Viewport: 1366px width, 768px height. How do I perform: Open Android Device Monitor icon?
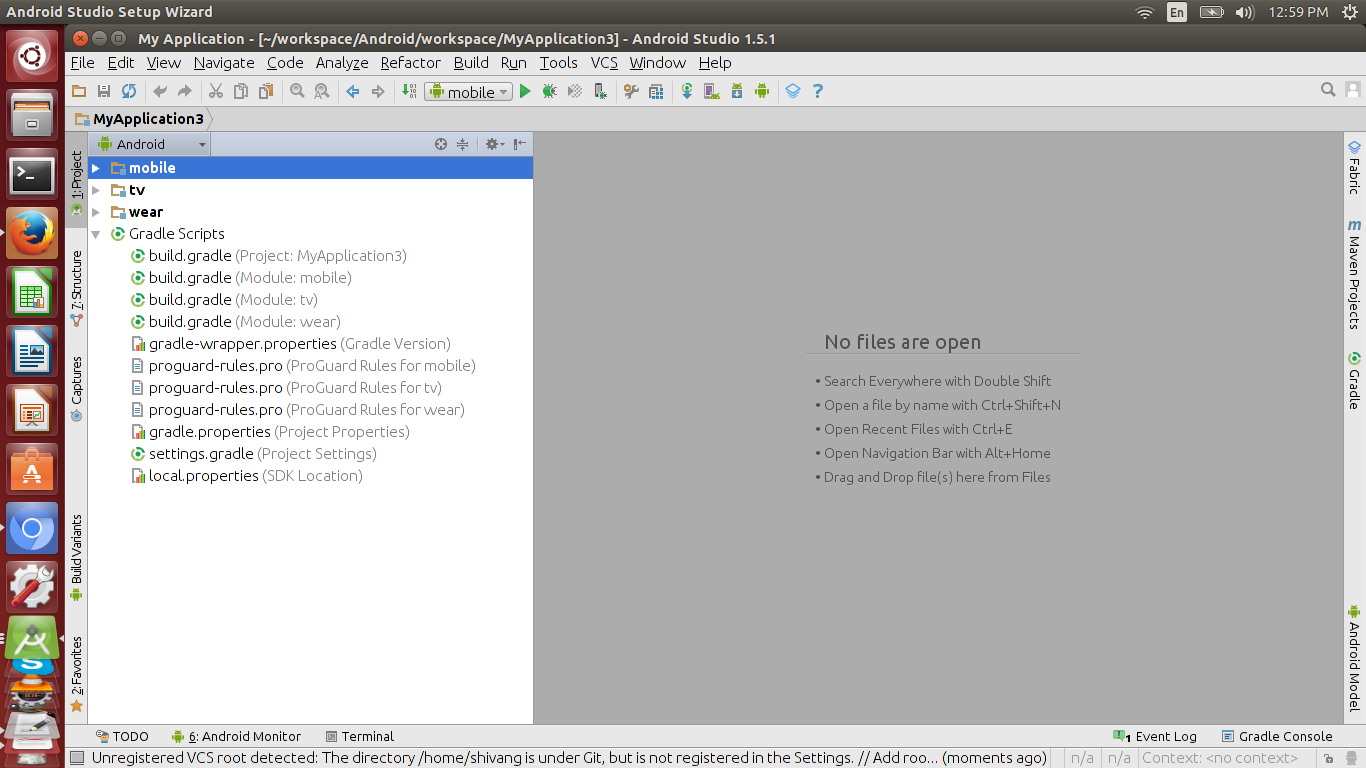762,91
